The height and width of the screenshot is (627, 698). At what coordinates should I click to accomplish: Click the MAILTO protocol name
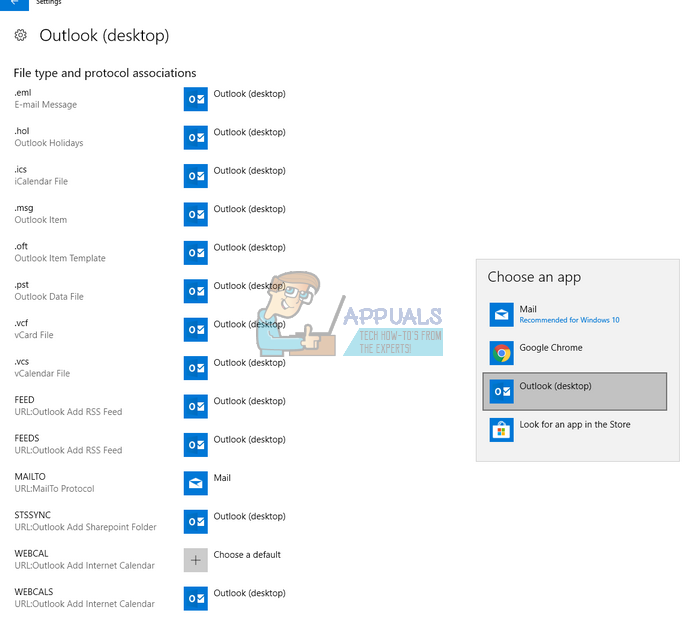(x=30, y=477)
